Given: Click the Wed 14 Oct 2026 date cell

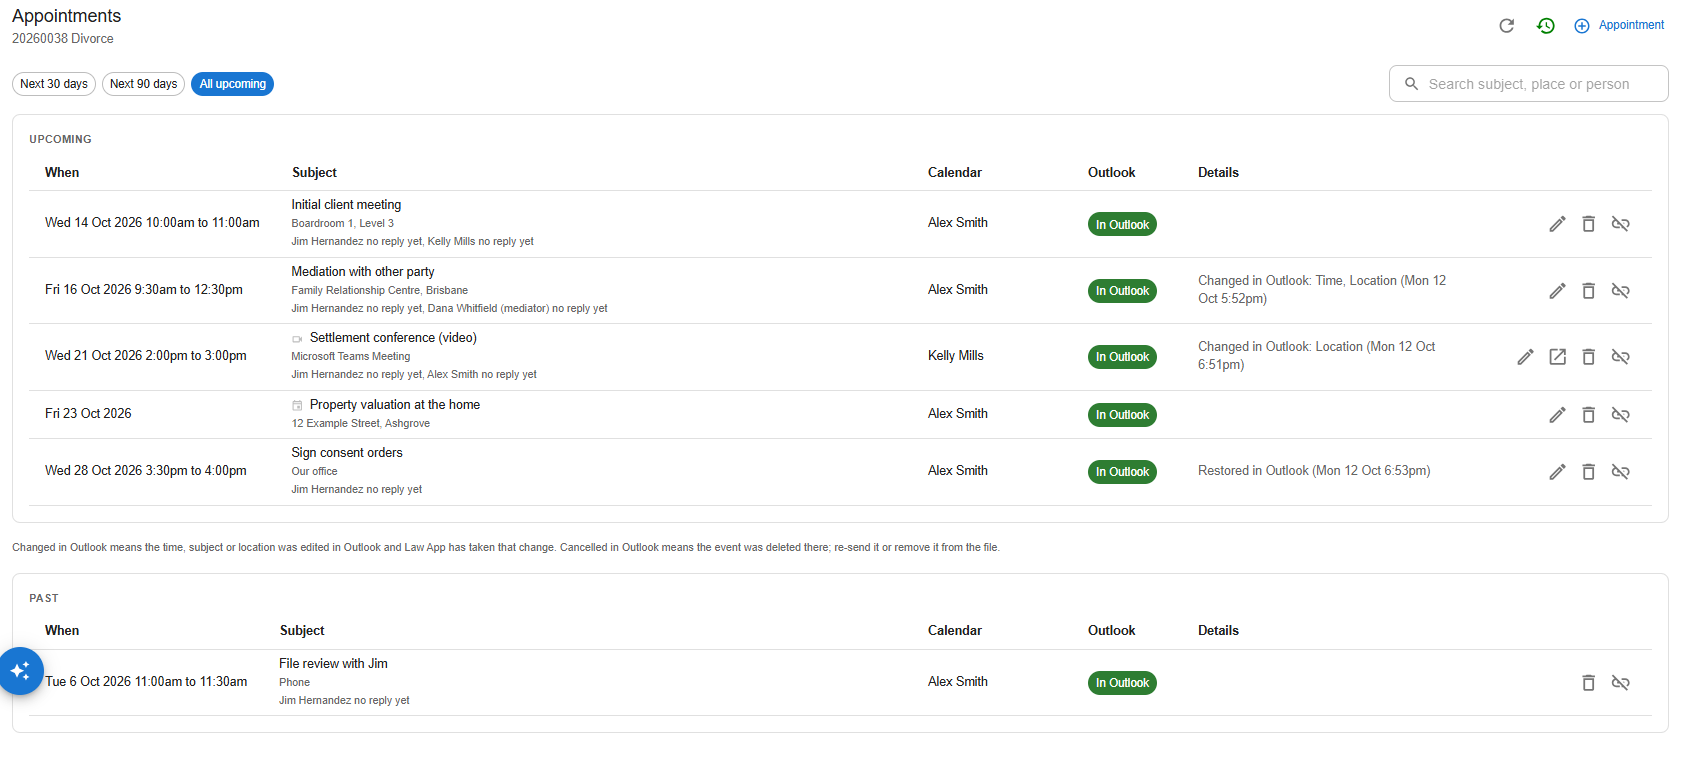Looking at the screenshot, I should [x=152, y=223].
